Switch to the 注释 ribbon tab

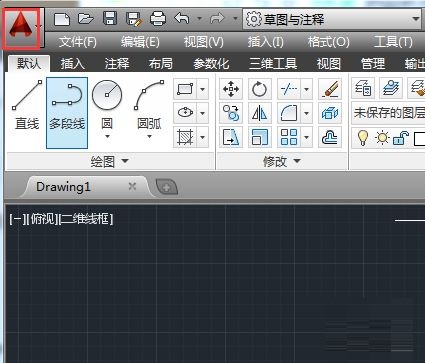click(x=116, y=64)
